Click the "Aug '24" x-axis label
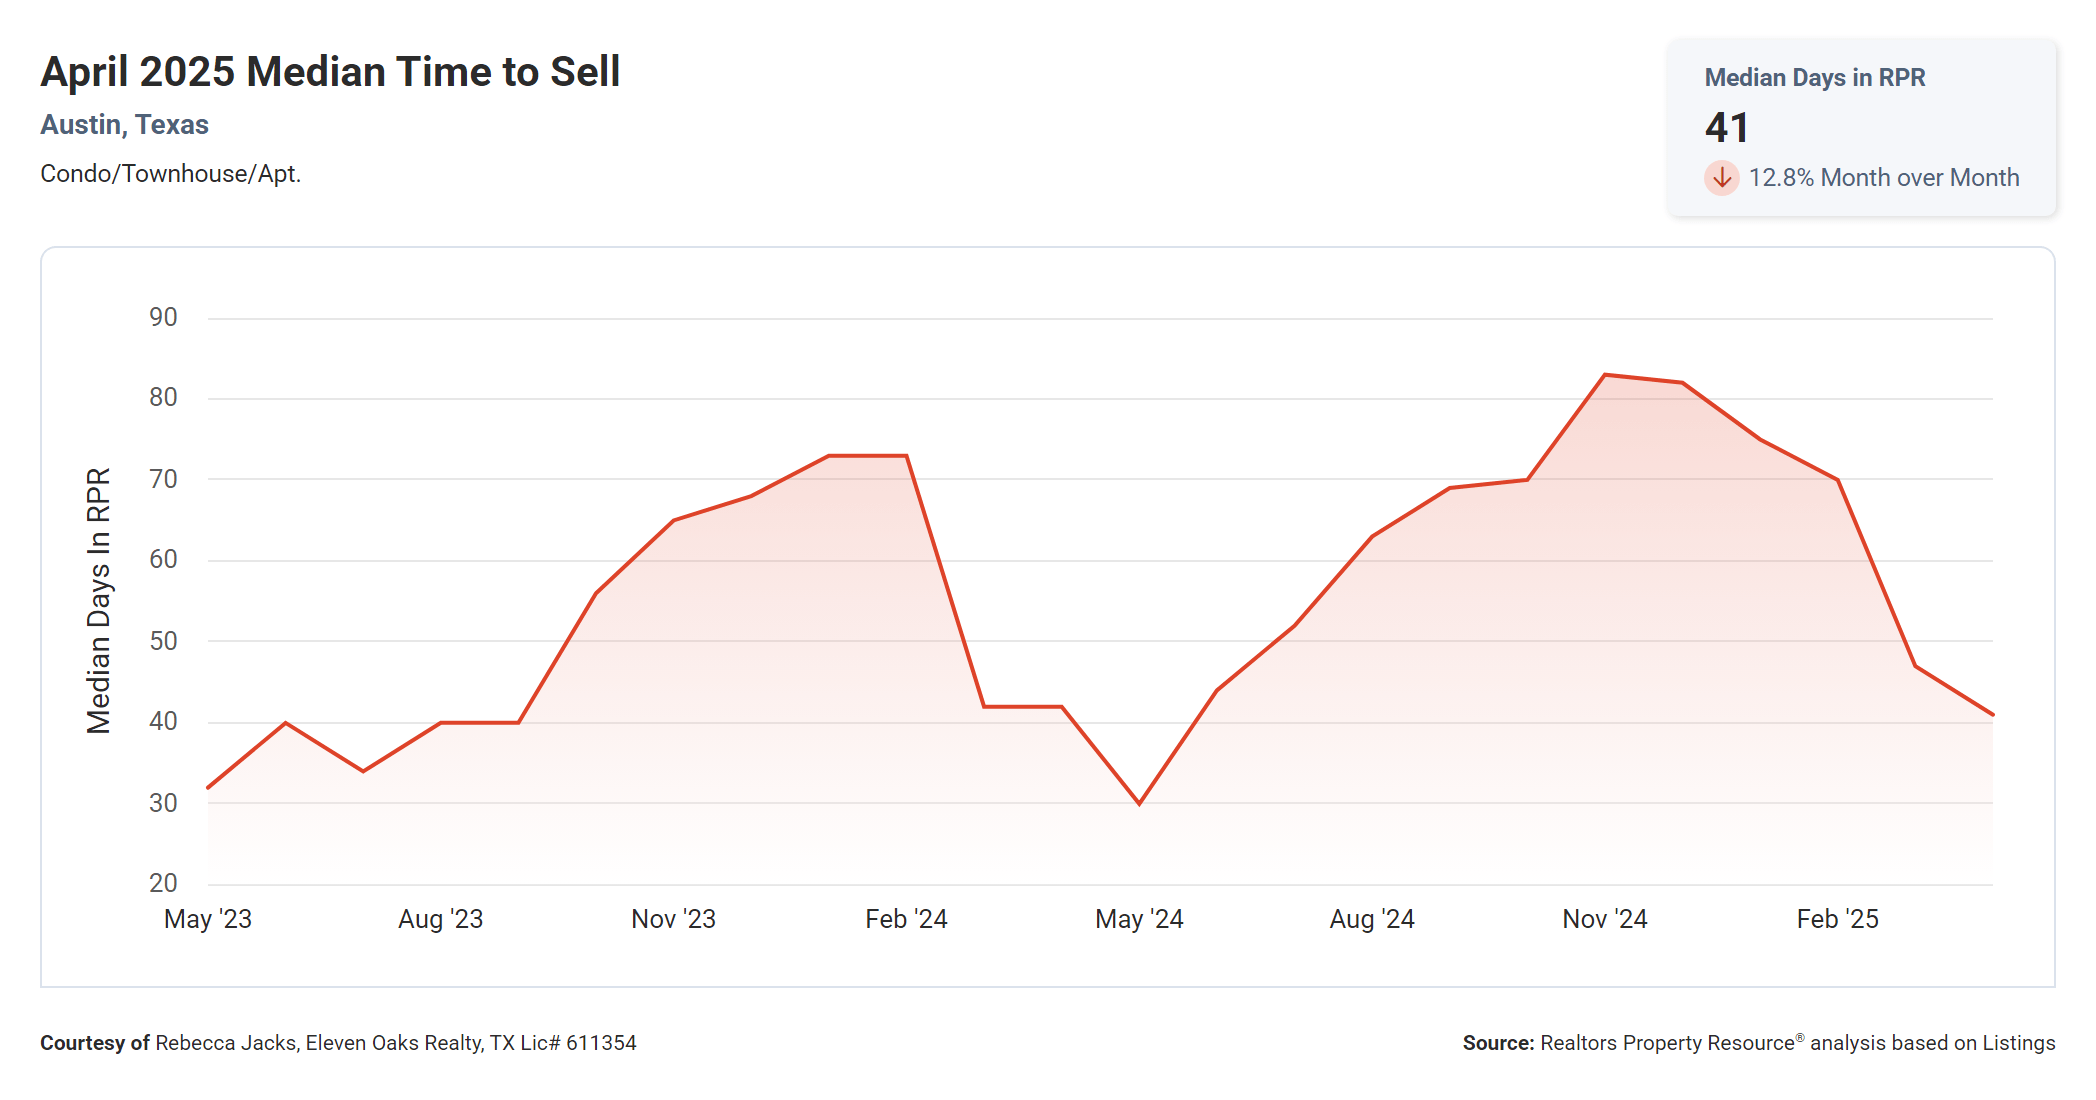Viewport: 2096px width, 1100px height. (1372, 919)
